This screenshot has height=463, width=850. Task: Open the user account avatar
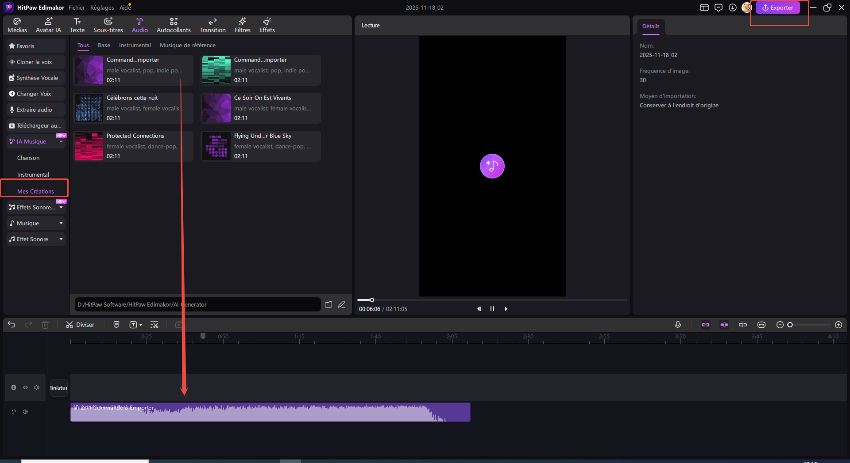[746, 8]
